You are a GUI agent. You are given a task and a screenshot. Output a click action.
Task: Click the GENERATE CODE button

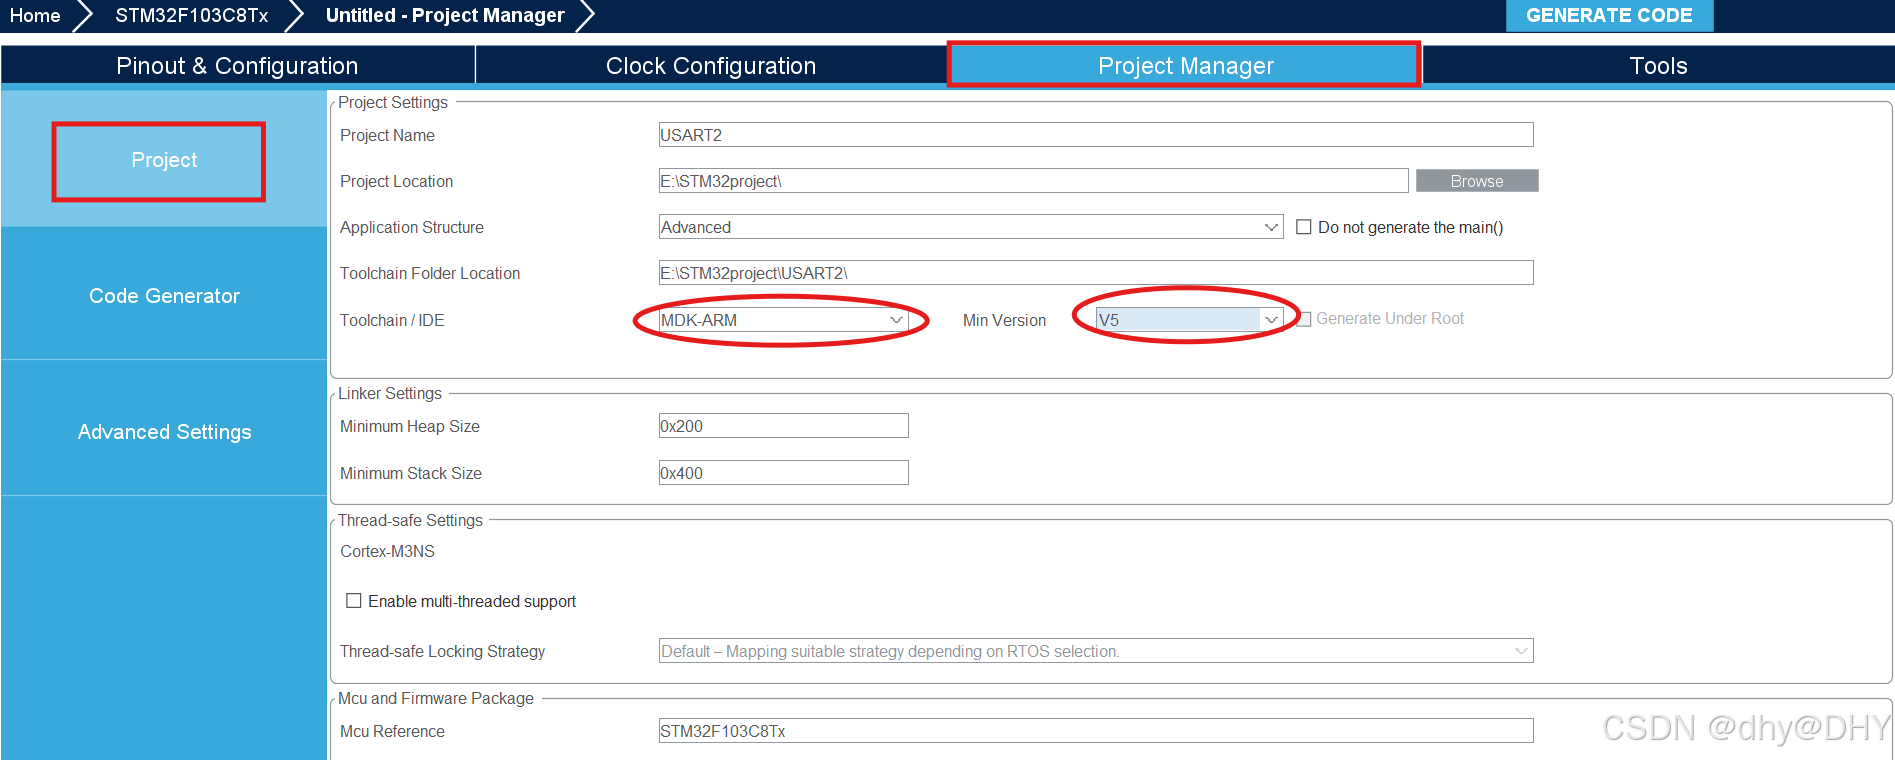1609,15
